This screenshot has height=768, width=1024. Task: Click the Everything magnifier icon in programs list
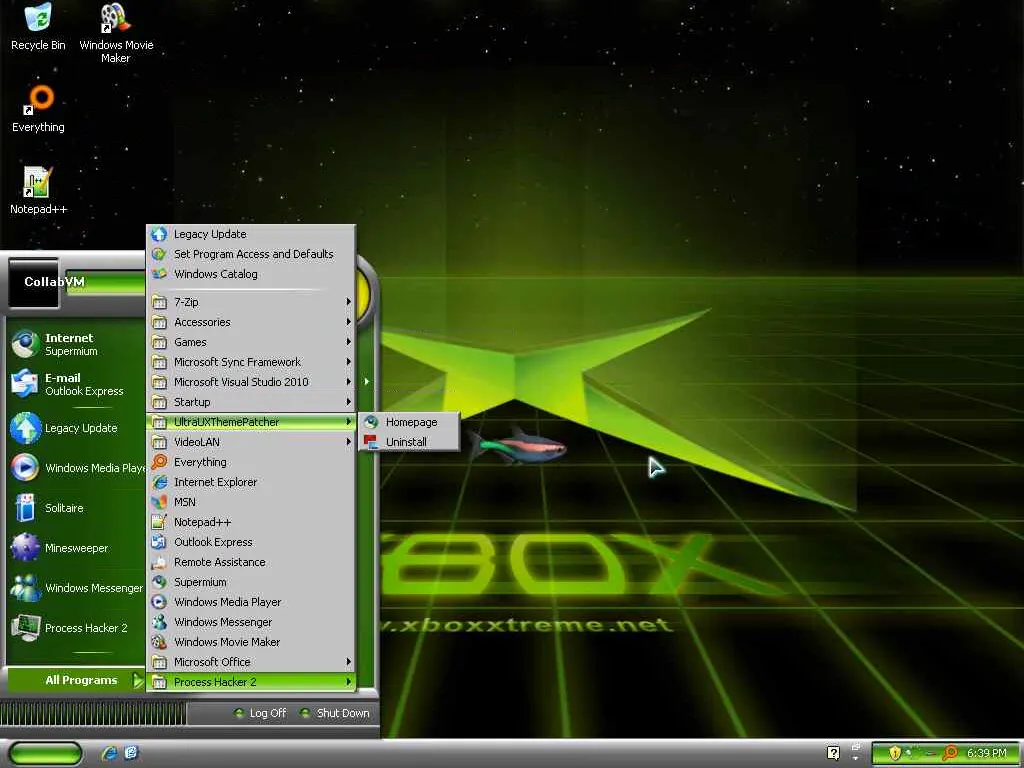coord(159,462)
